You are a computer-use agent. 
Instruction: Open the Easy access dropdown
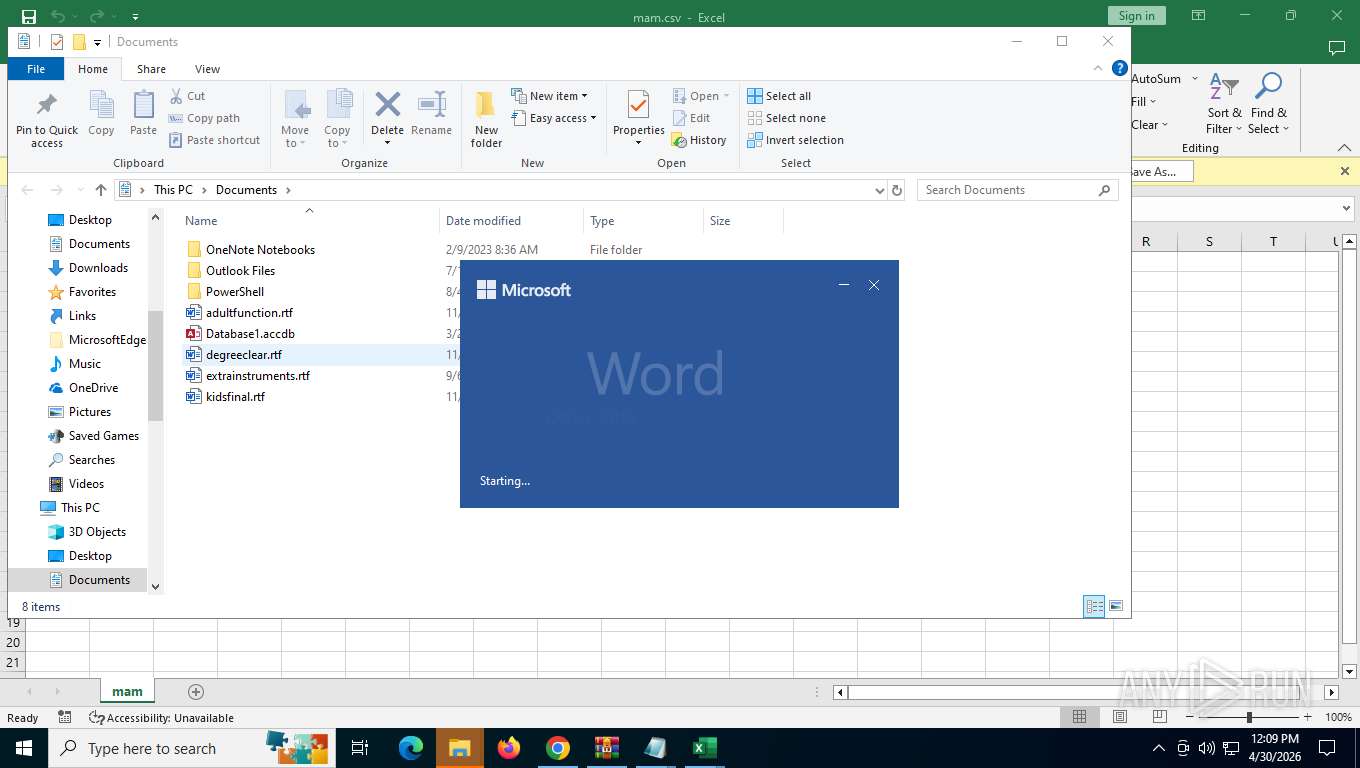pos(554,118)
